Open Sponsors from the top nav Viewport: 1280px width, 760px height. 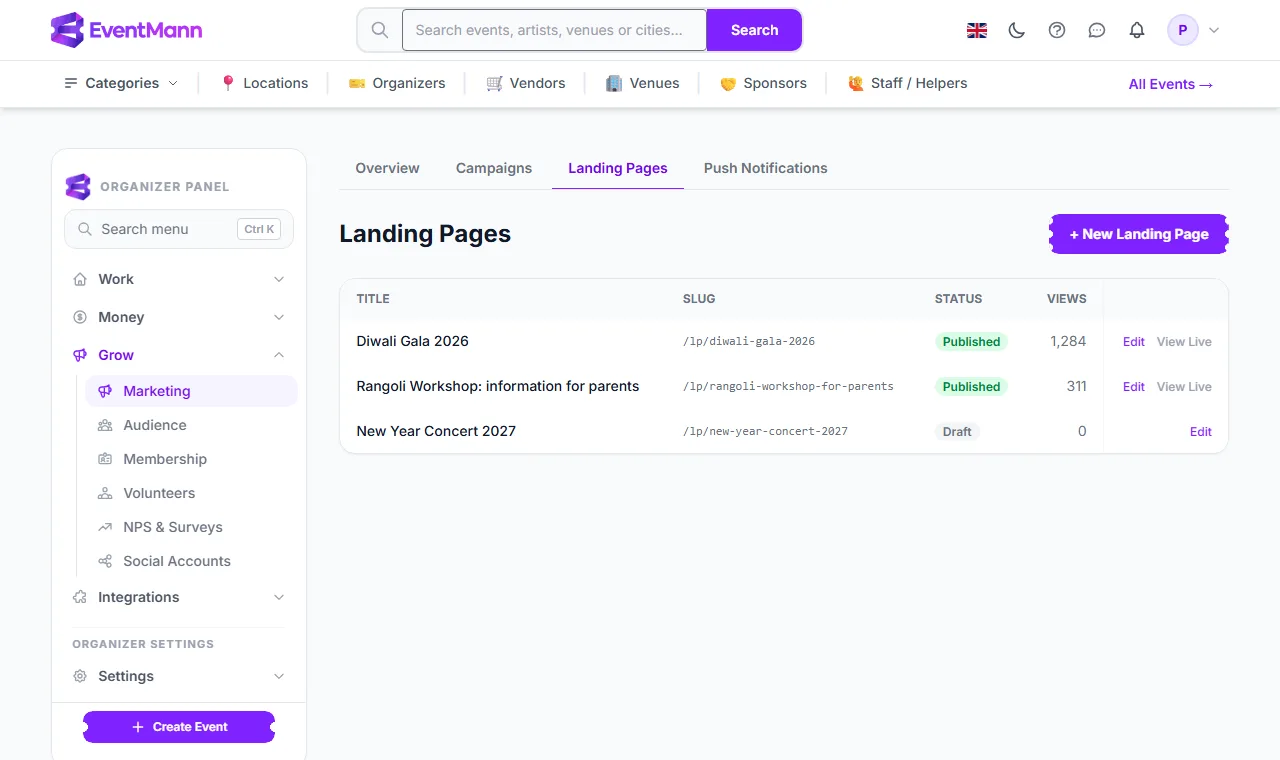pyautogui.click(x=763, y=83)
